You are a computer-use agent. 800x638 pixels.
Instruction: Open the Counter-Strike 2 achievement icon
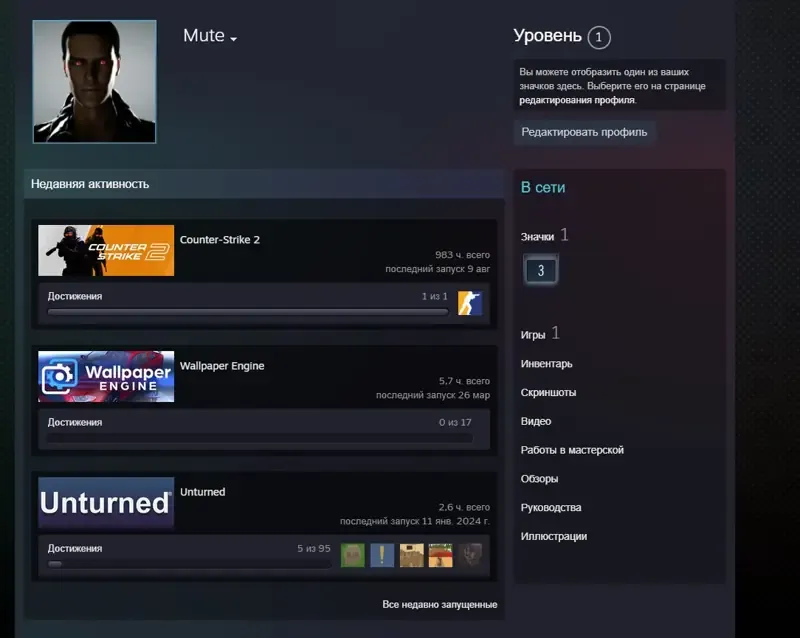coord(470,303)
